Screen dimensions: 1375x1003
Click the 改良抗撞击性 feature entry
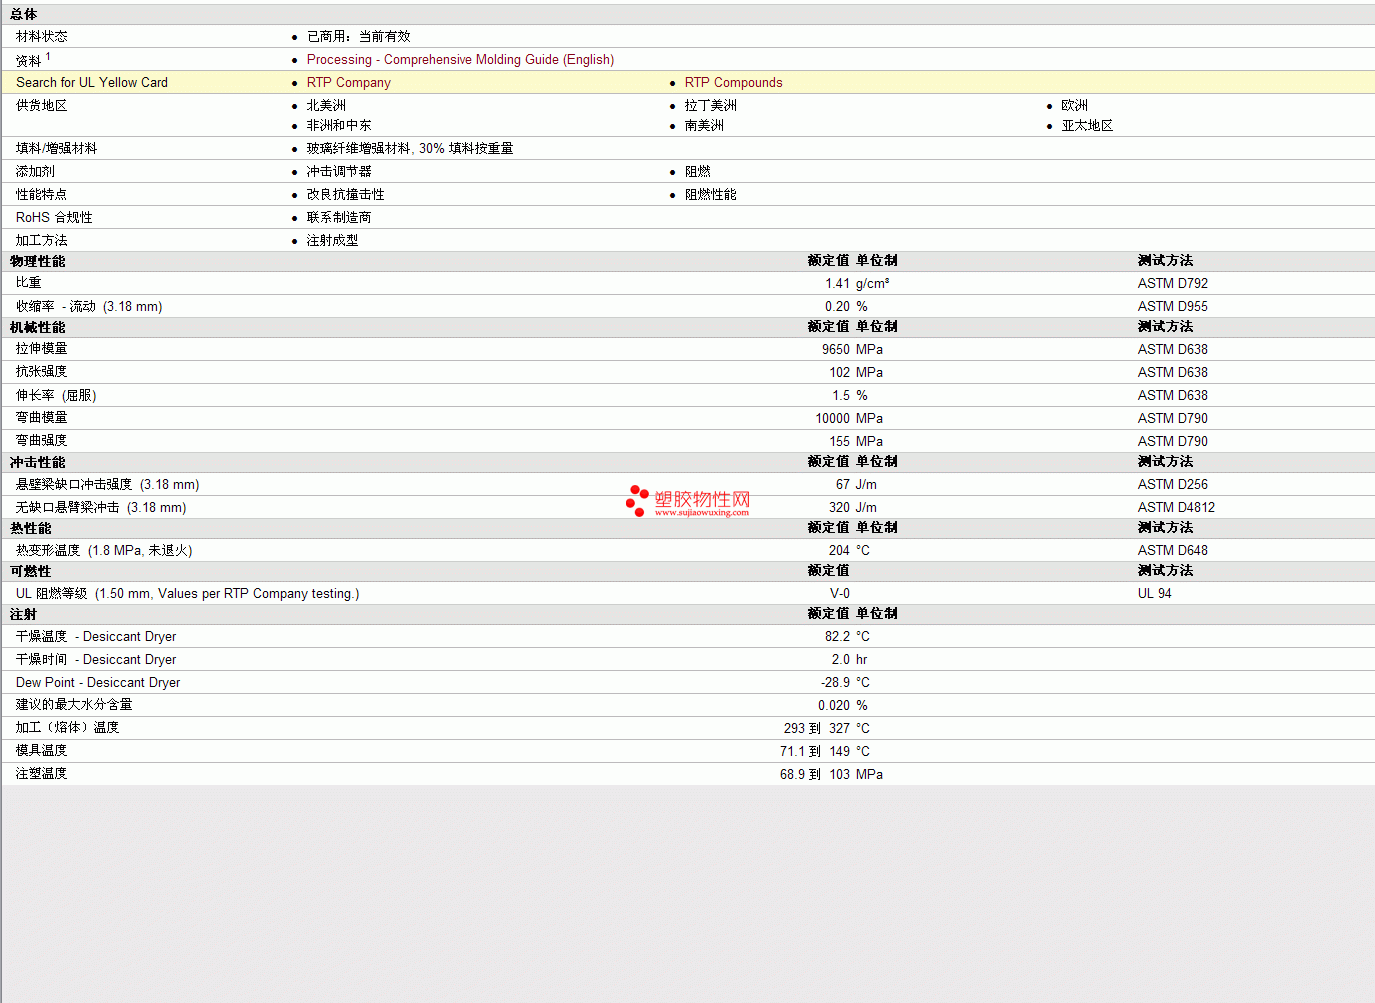click(x=345, y=195)
